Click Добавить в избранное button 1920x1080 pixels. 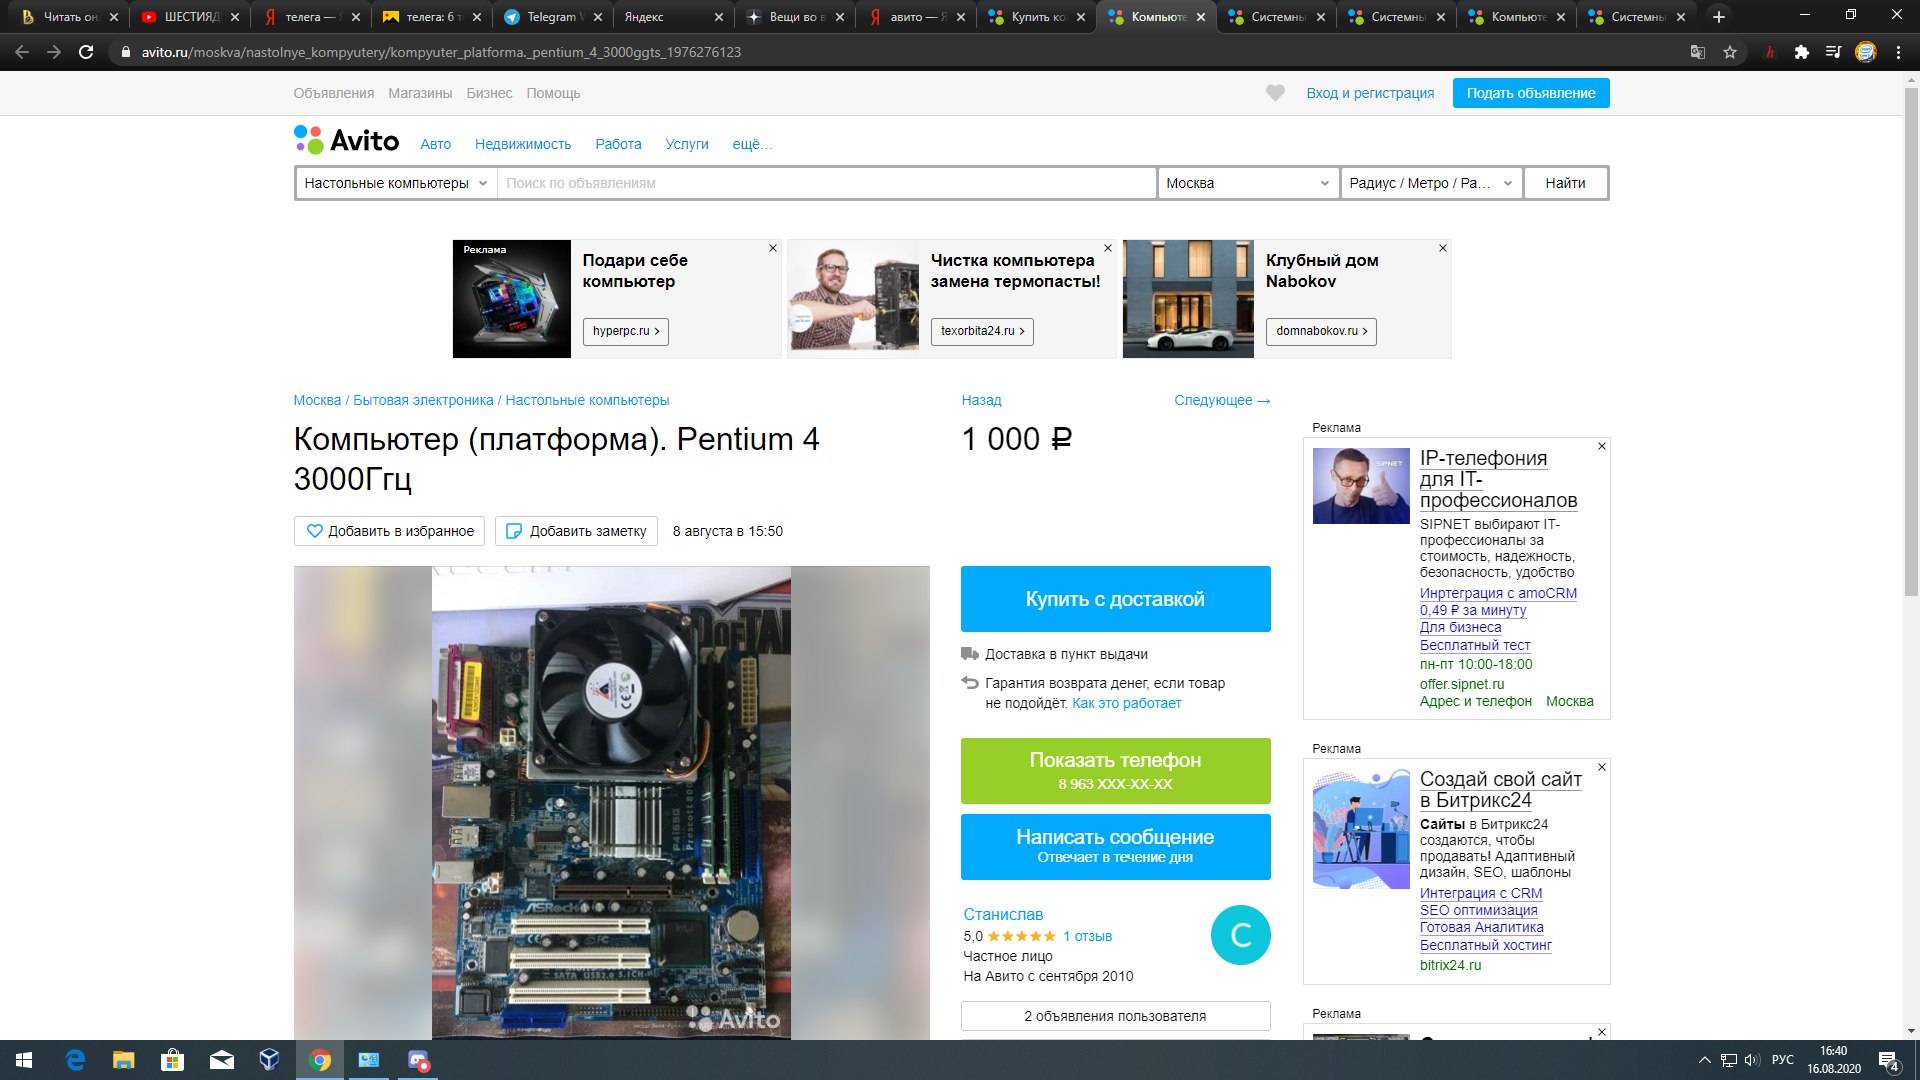point(389,531)
